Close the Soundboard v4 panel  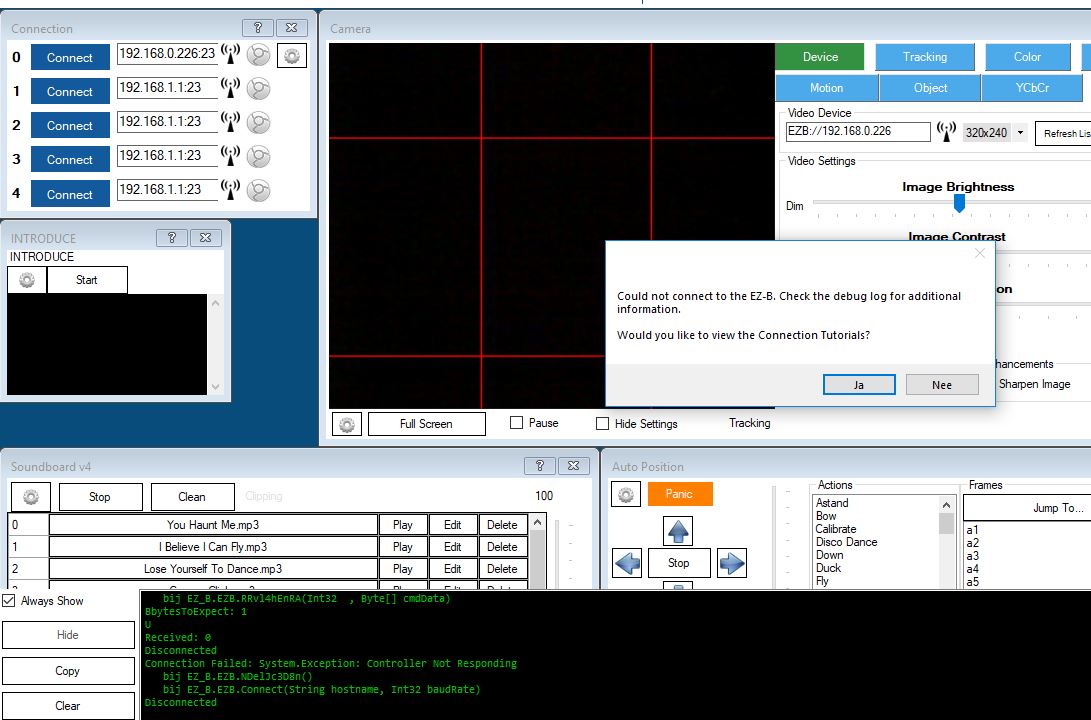573,466
